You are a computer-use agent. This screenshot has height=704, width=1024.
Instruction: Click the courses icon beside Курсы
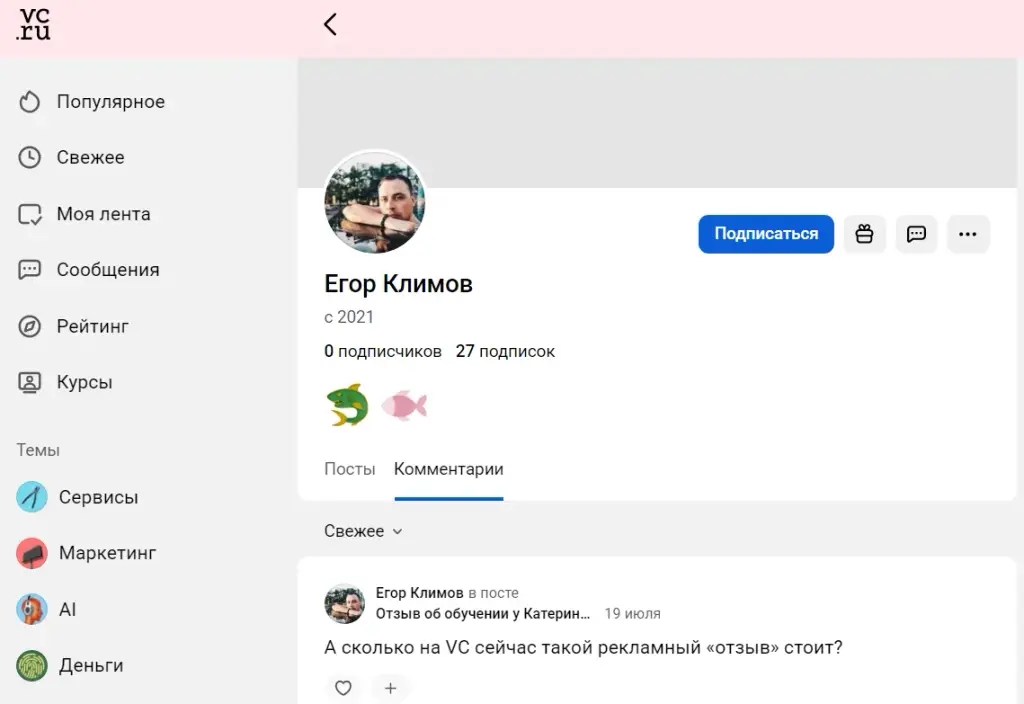click(29, 382)
